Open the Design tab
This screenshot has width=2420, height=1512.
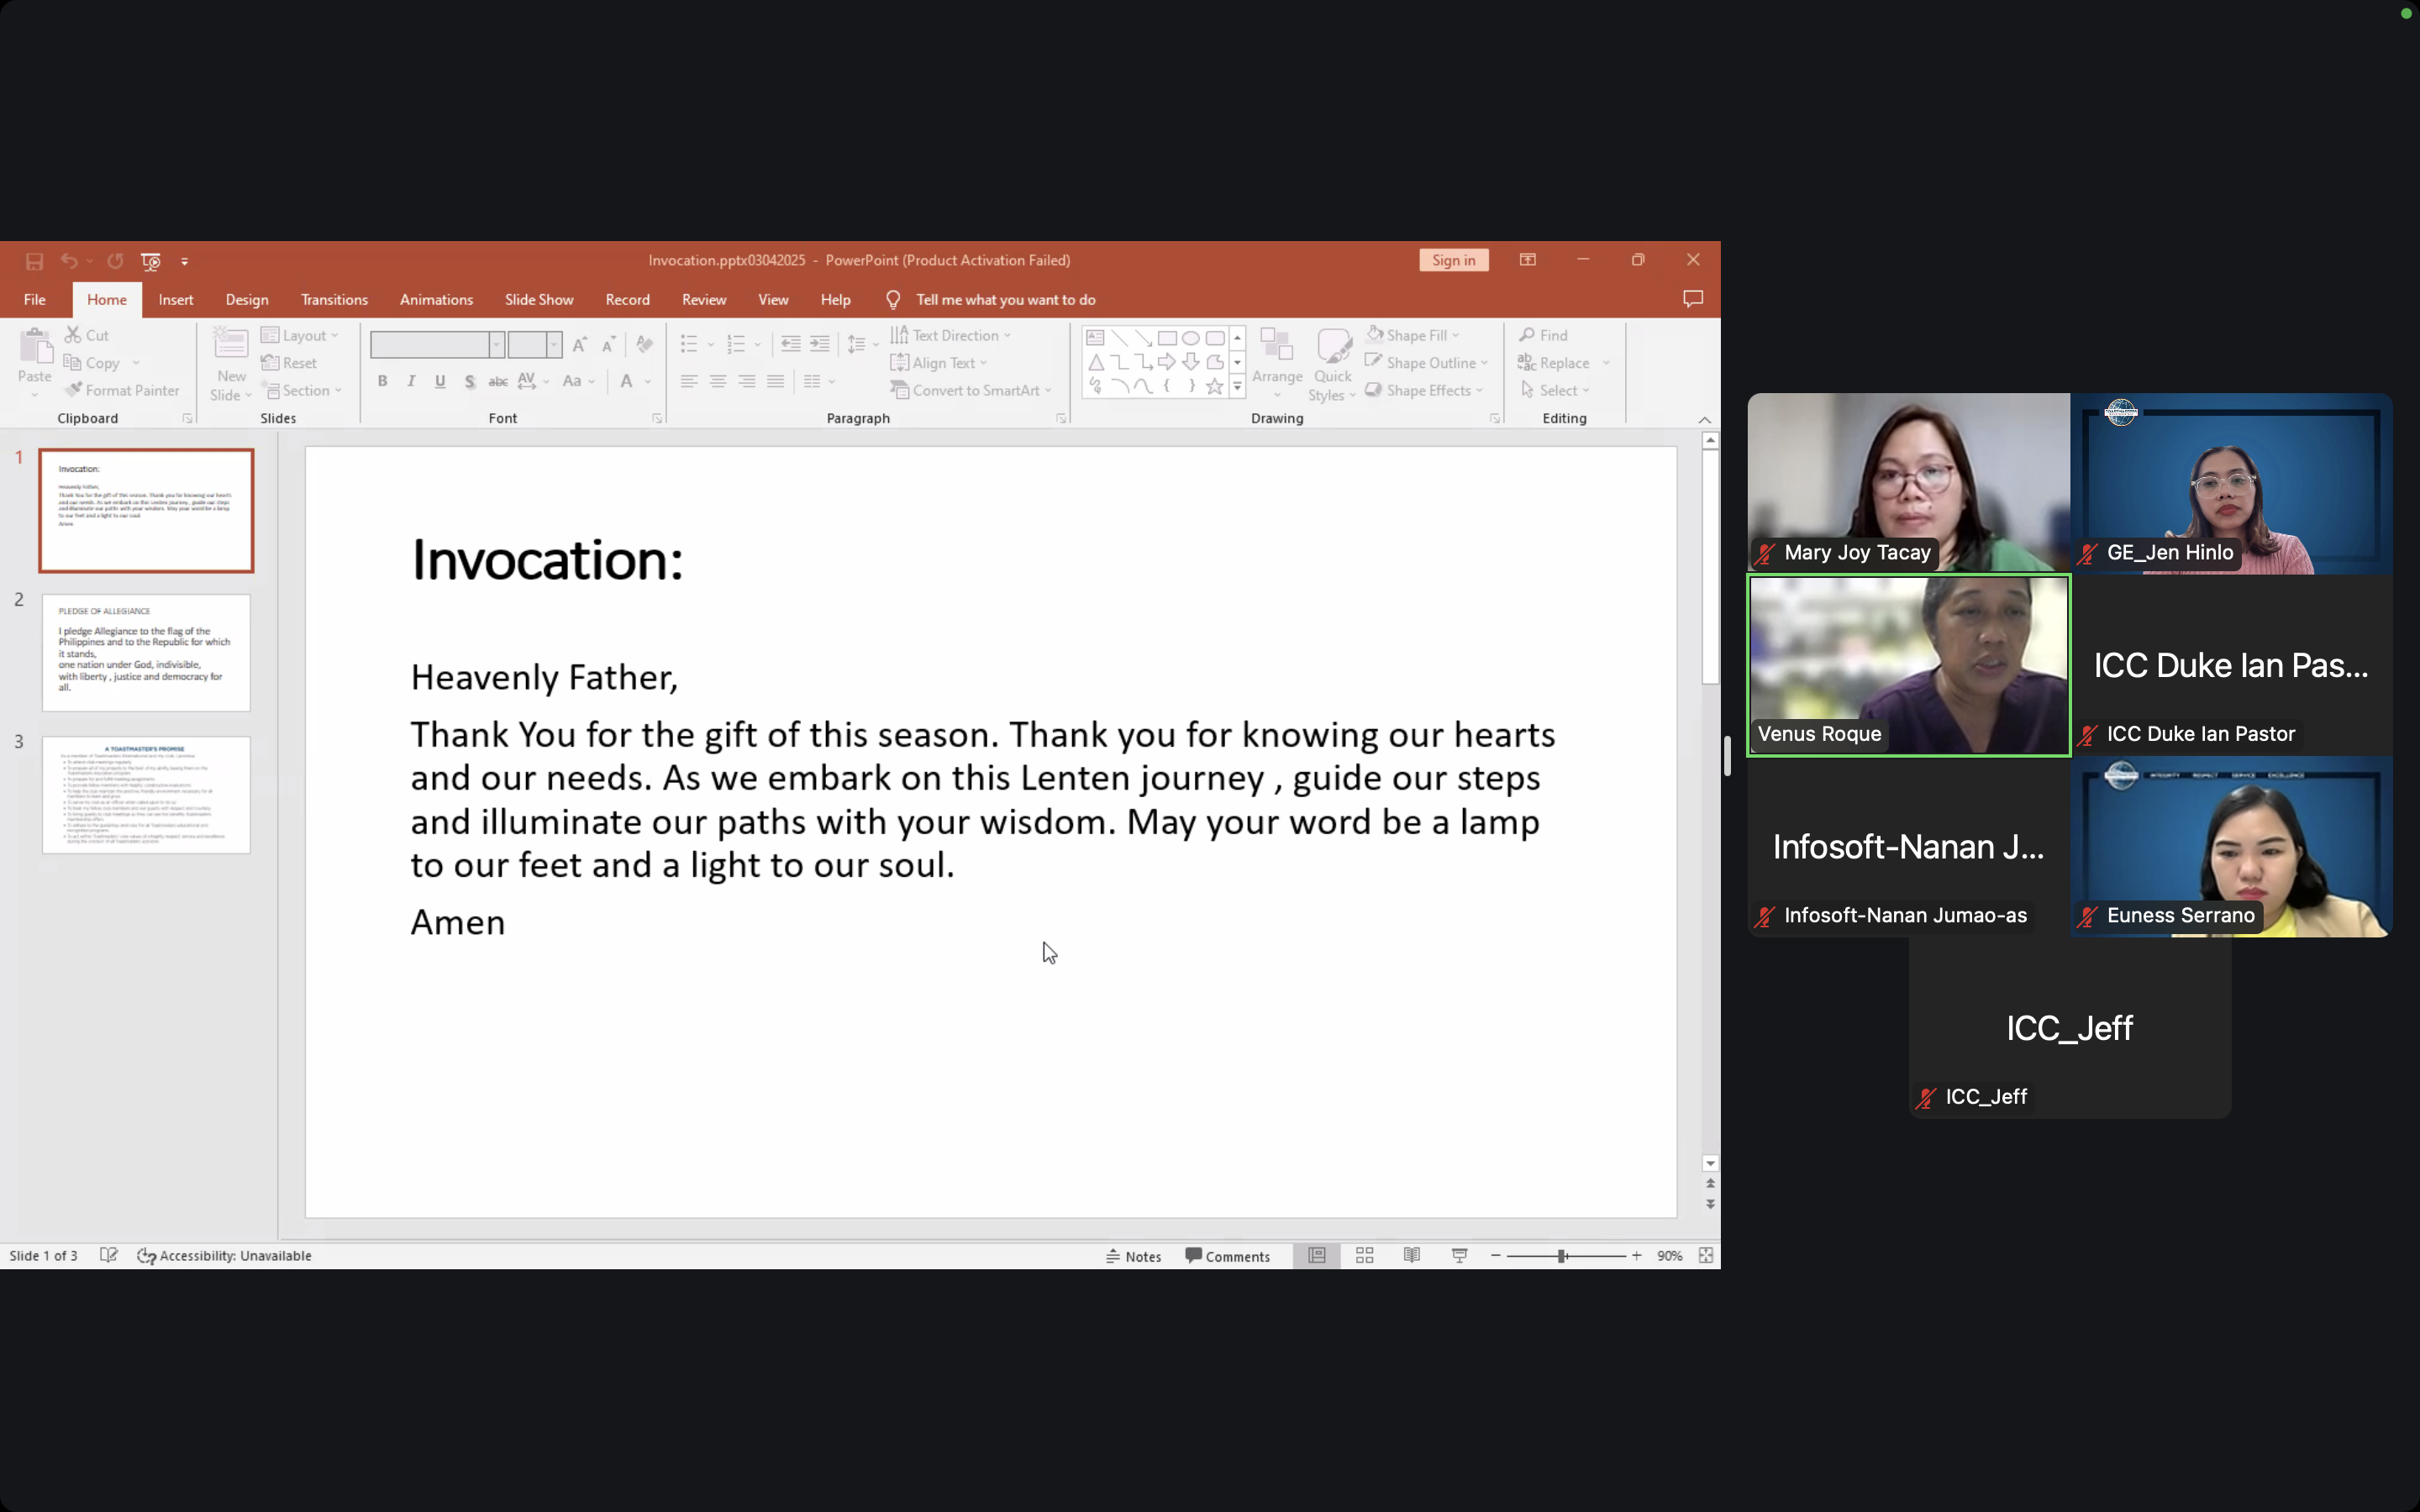[x=246, y=300]
